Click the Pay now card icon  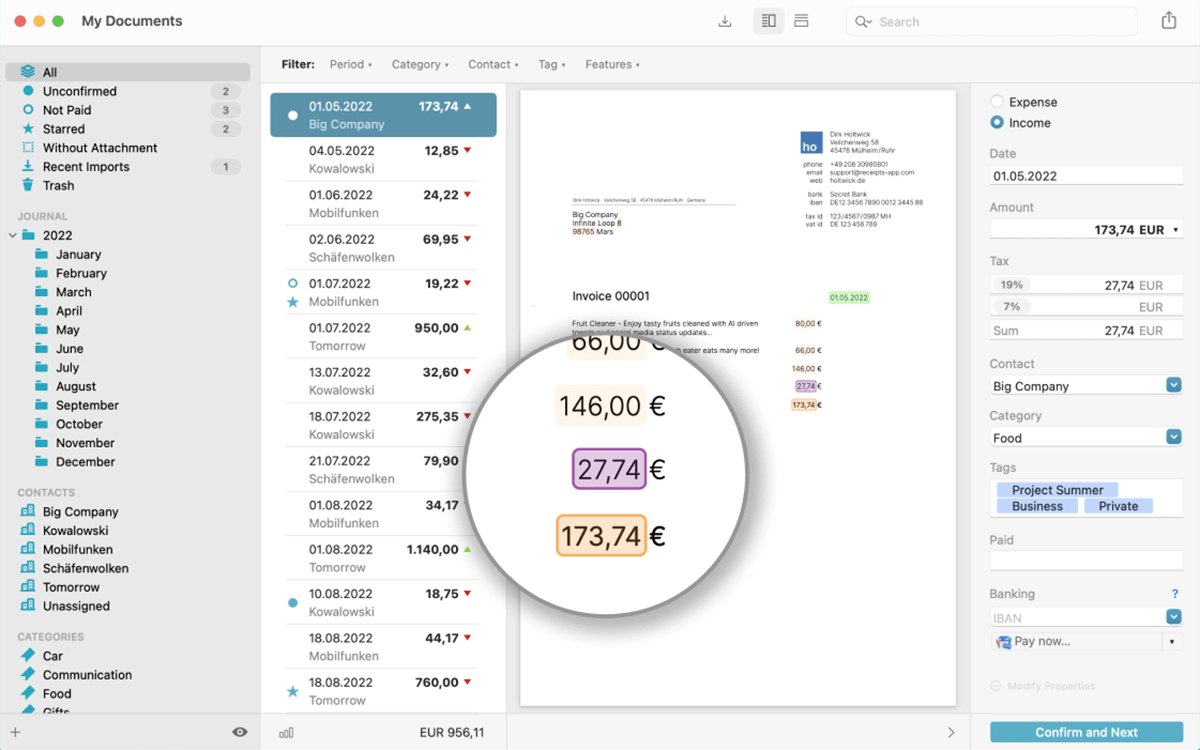click(1004, 642)
